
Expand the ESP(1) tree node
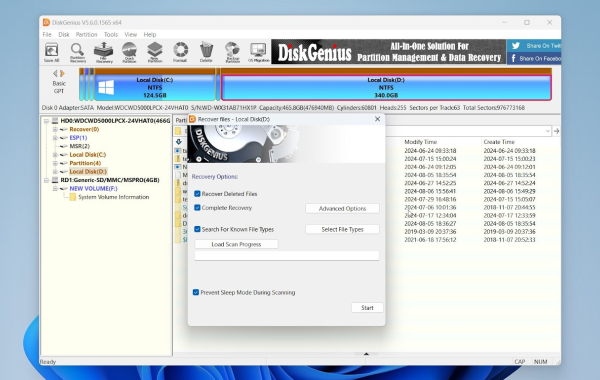coord(55,138)
